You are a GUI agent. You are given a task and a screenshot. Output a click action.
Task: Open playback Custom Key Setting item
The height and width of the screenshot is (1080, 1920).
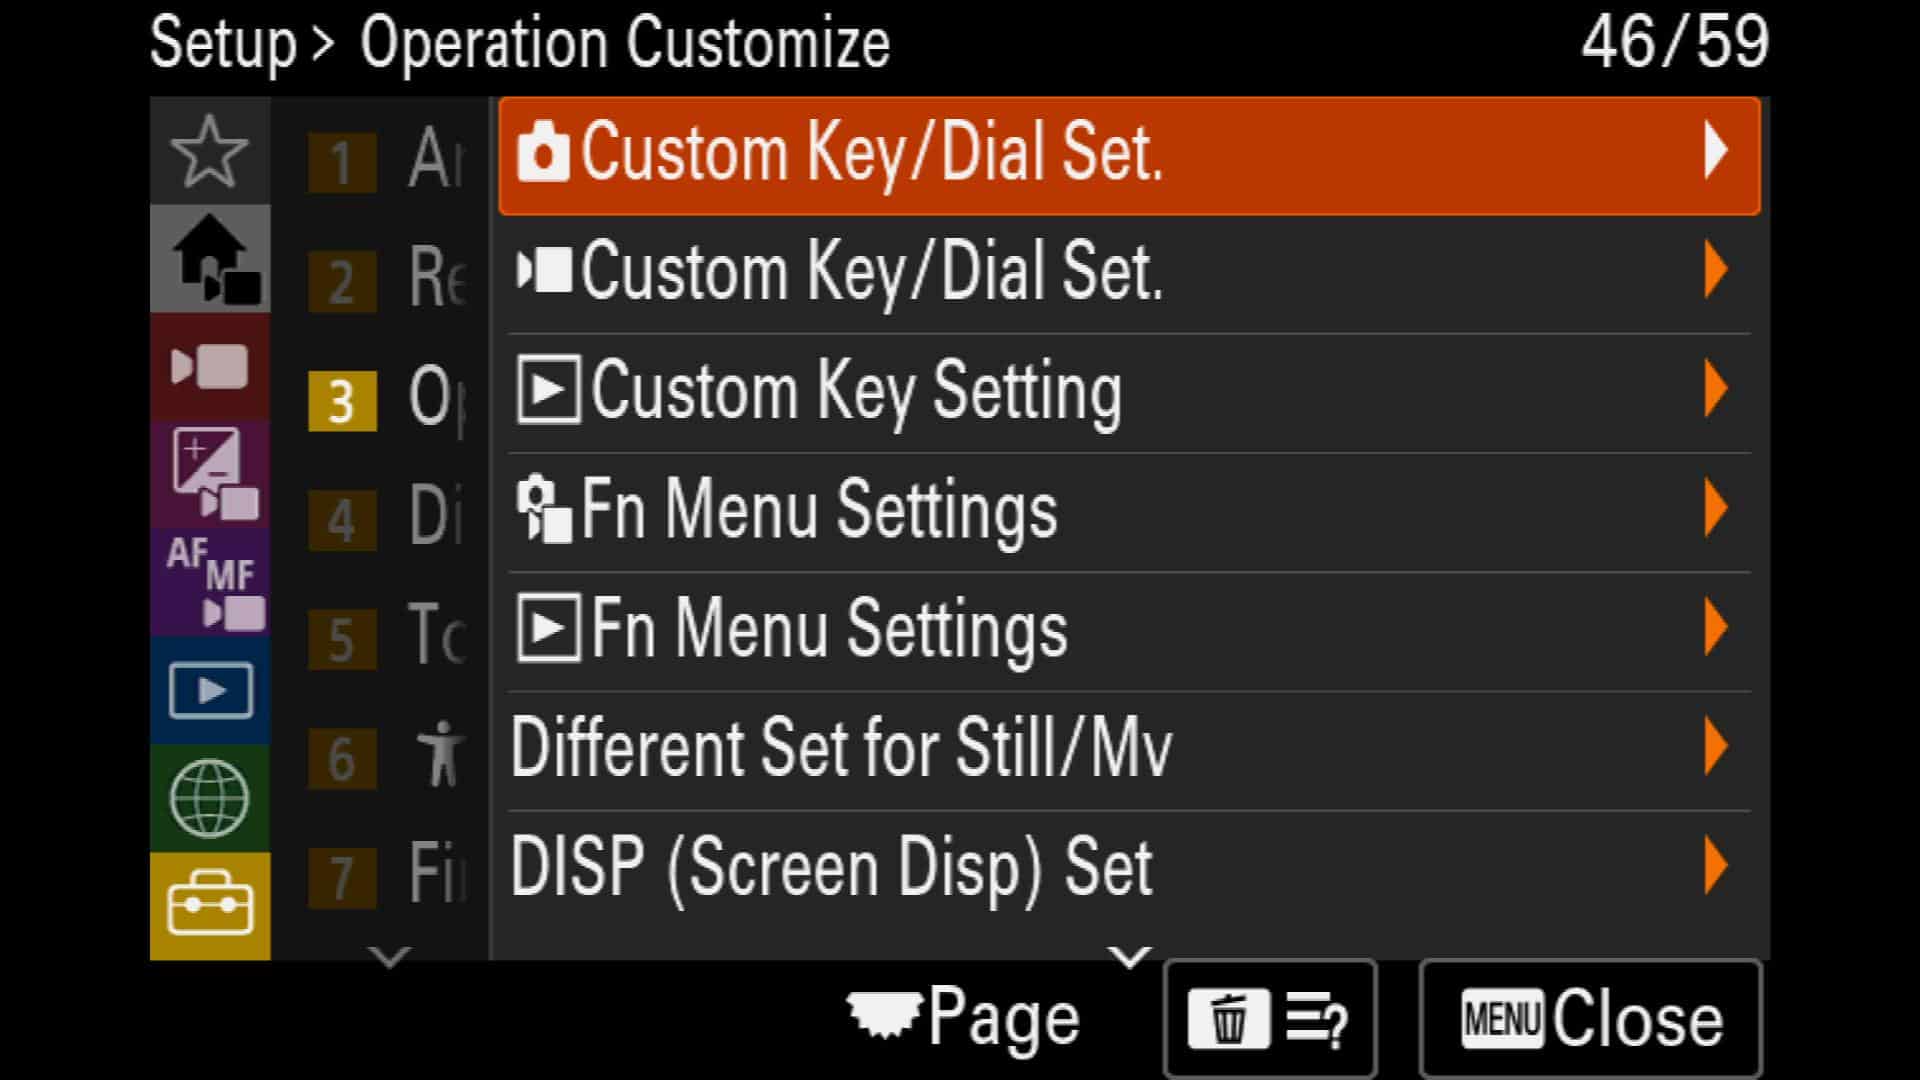pos(1130,390)
